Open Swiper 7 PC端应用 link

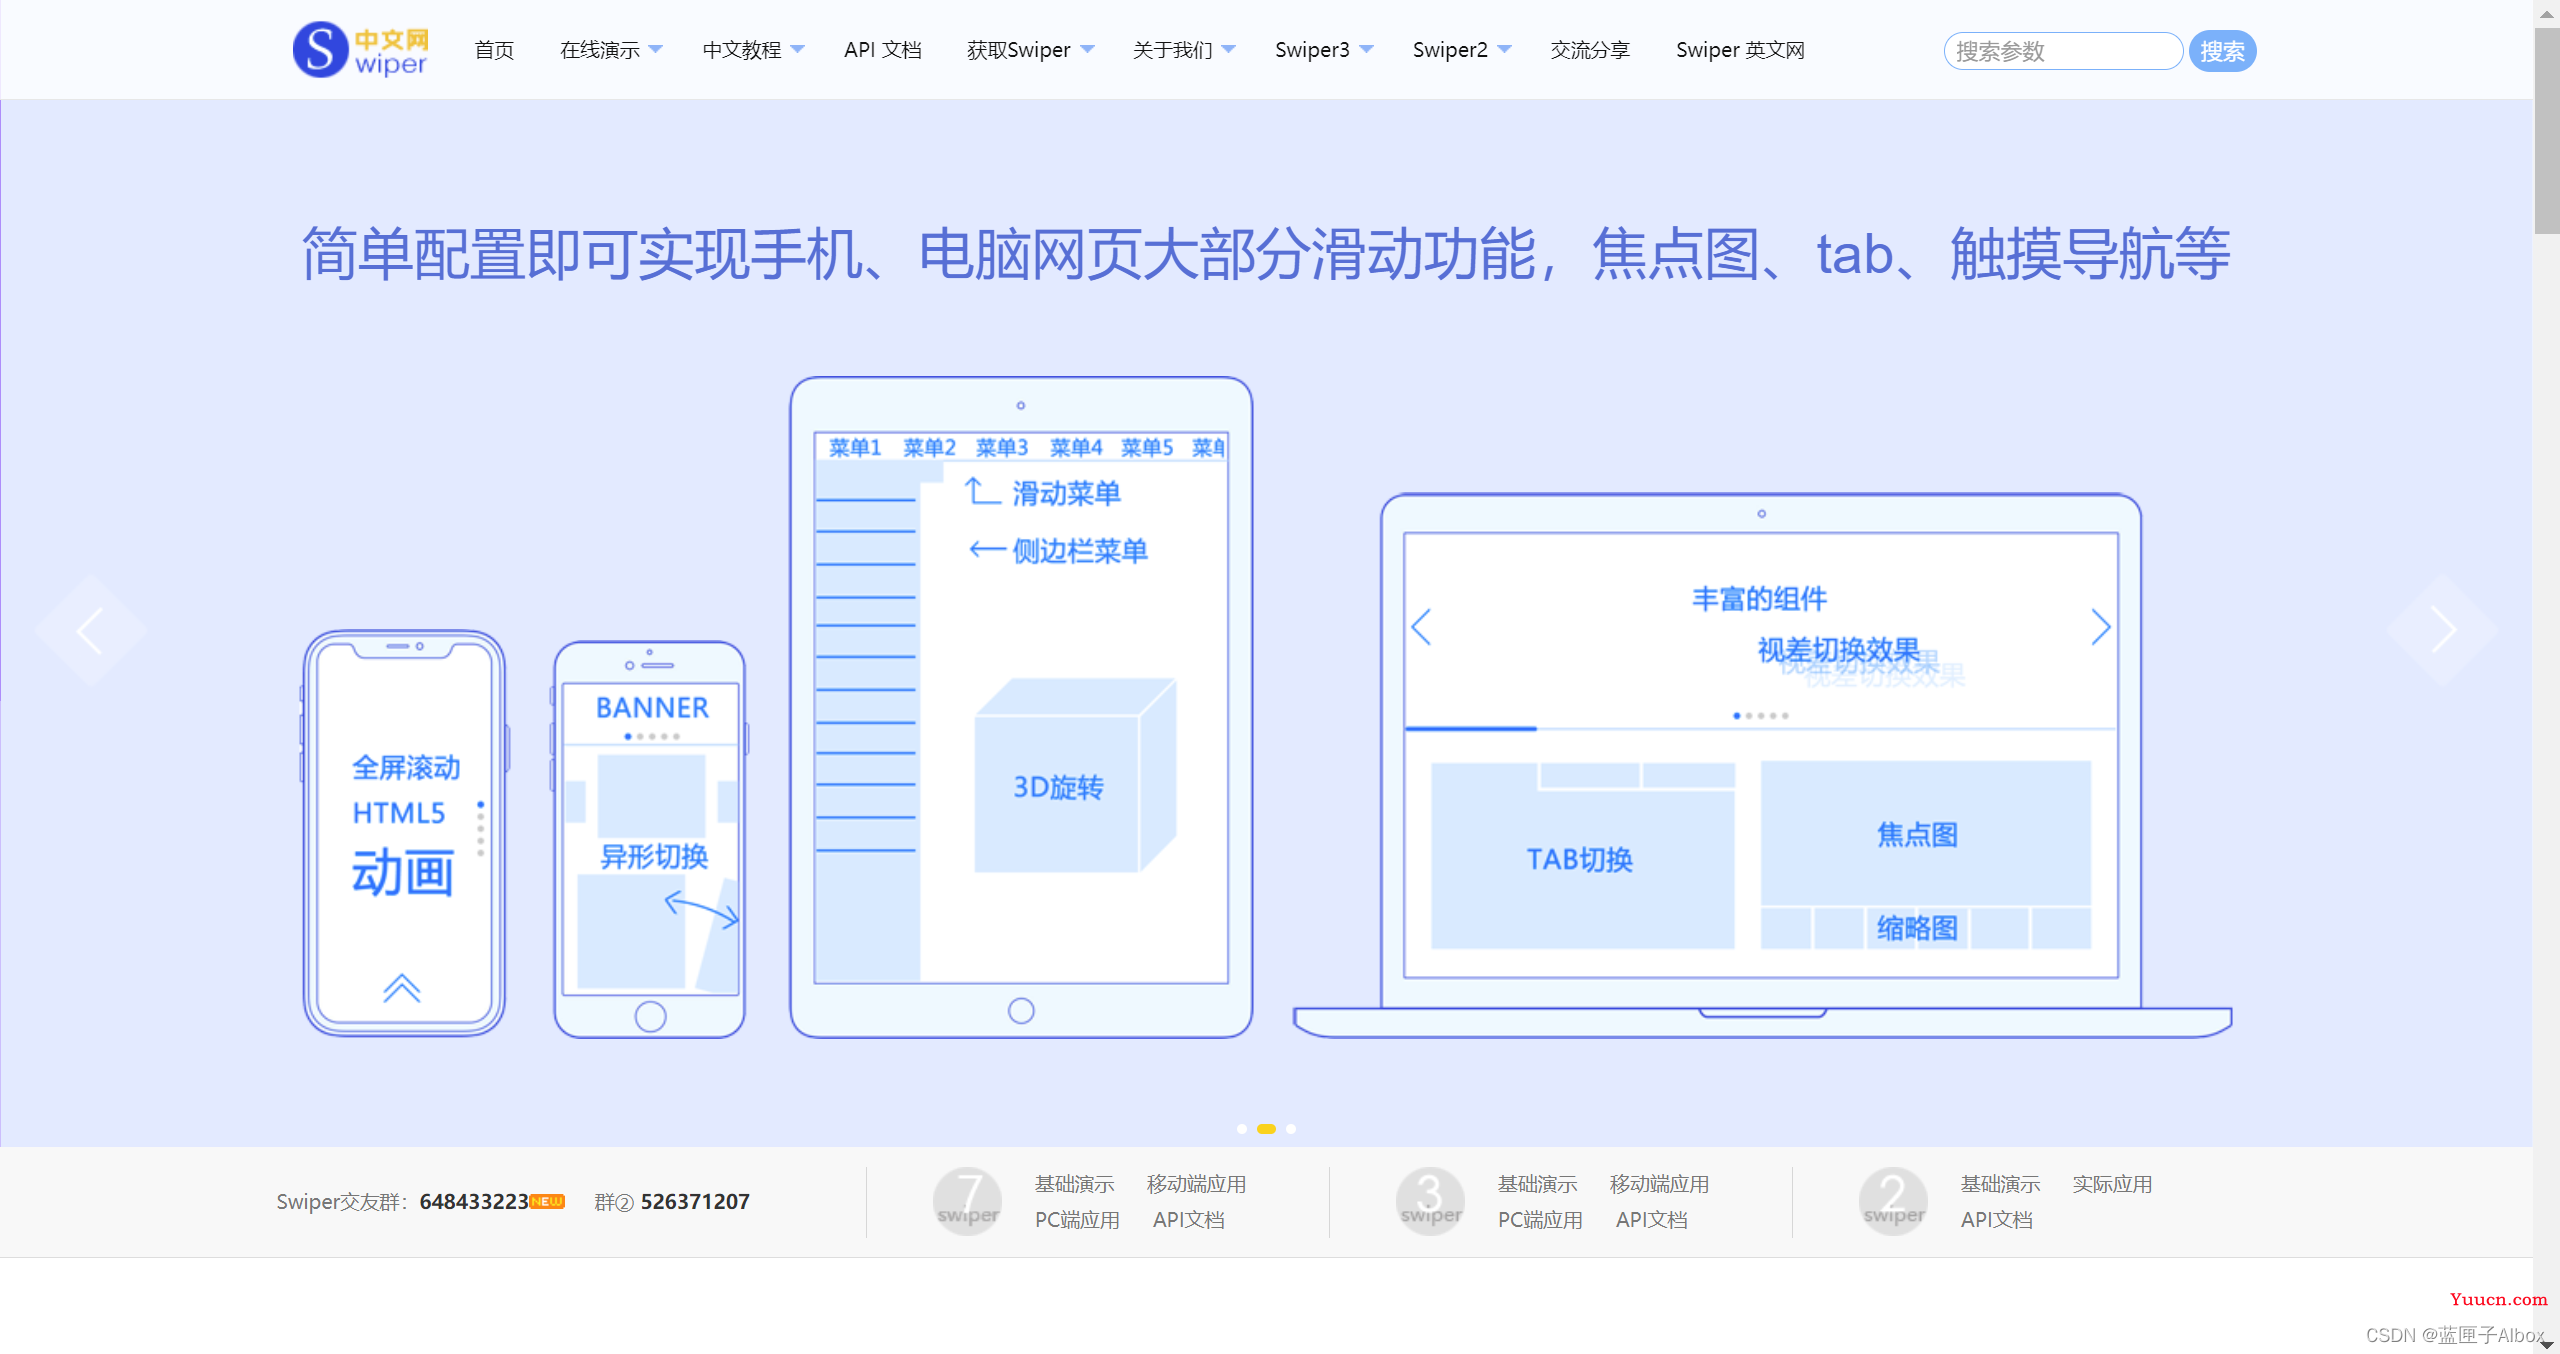1077,1220
